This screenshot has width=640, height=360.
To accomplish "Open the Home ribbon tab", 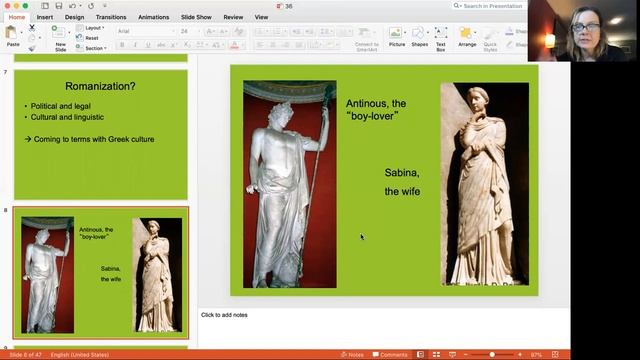I will click(x=17, y=17).
